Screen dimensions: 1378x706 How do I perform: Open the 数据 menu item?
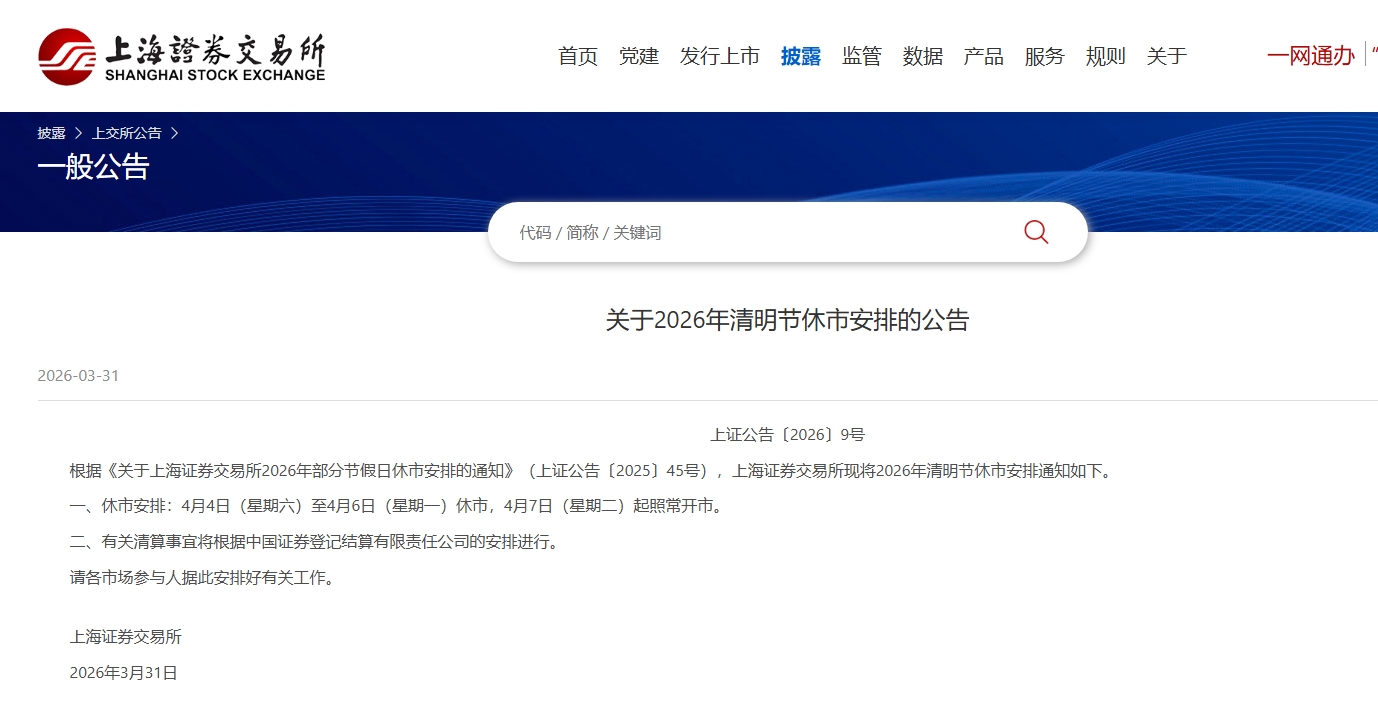pyautogui.click(x=923, y=56)
